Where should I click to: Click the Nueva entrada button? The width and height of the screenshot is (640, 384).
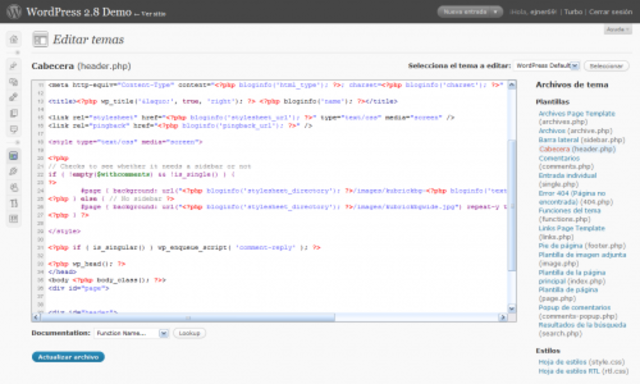click(x=464, y=12)
